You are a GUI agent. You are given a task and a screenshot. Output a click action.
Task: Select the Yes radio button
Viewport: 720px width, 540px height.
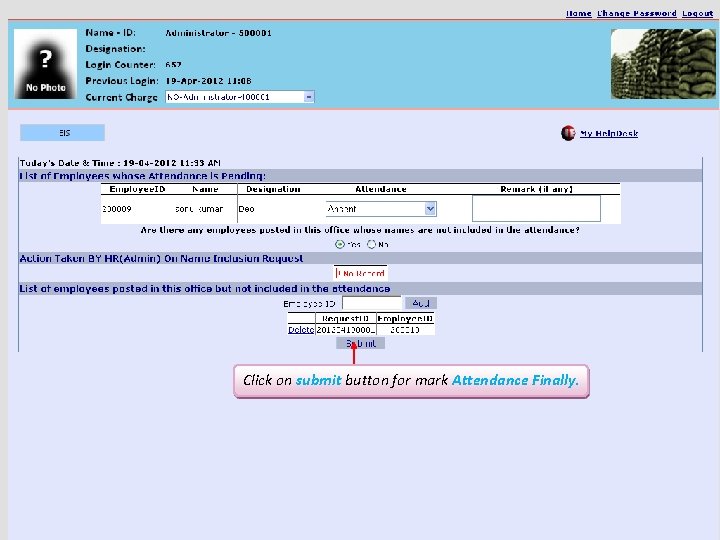pos(339,244)
